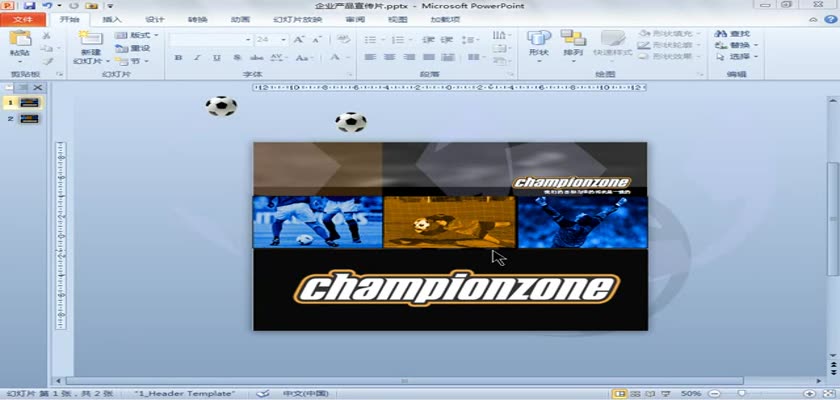Screen dimensions: 840x400
Task: Switch to the 设计 (Design) tab
Action: coord(155,20)
